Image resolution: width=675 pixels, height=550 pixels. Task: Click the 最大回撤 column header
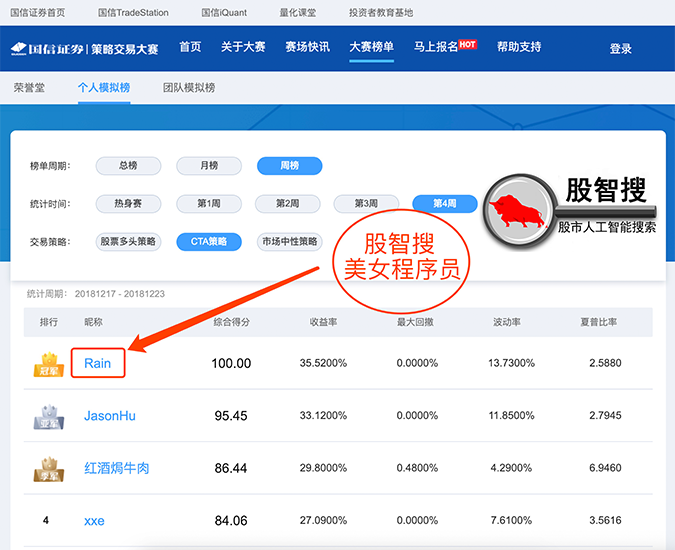point(415,322)
